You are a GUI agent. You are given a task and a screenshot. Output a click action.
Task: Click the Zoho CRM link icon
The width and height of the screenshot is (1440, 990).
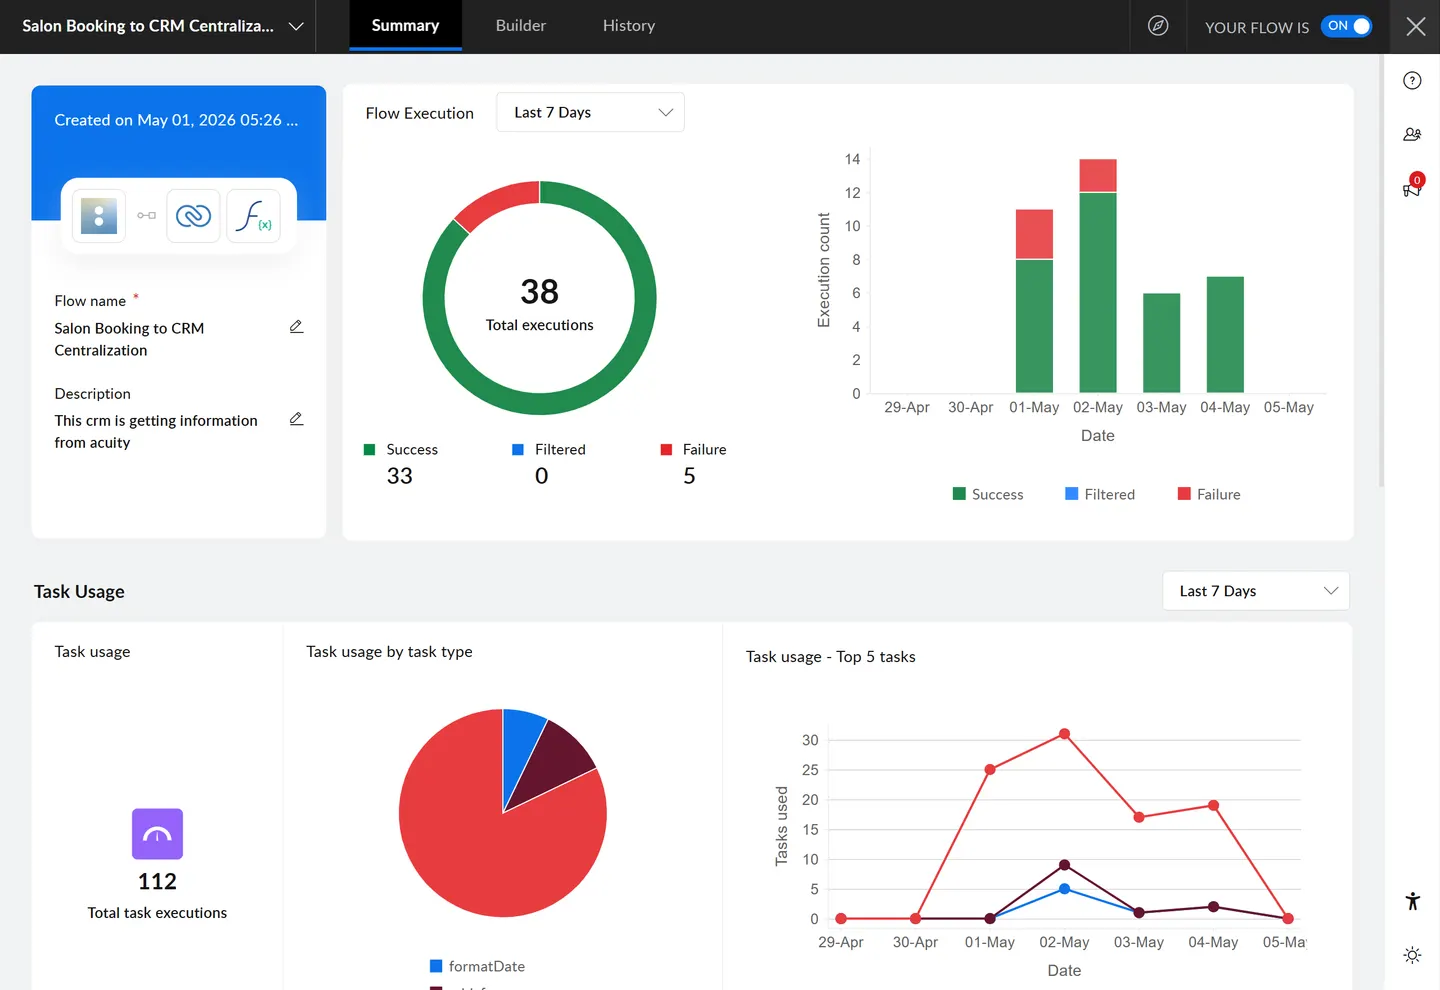(x=193, y=216)
